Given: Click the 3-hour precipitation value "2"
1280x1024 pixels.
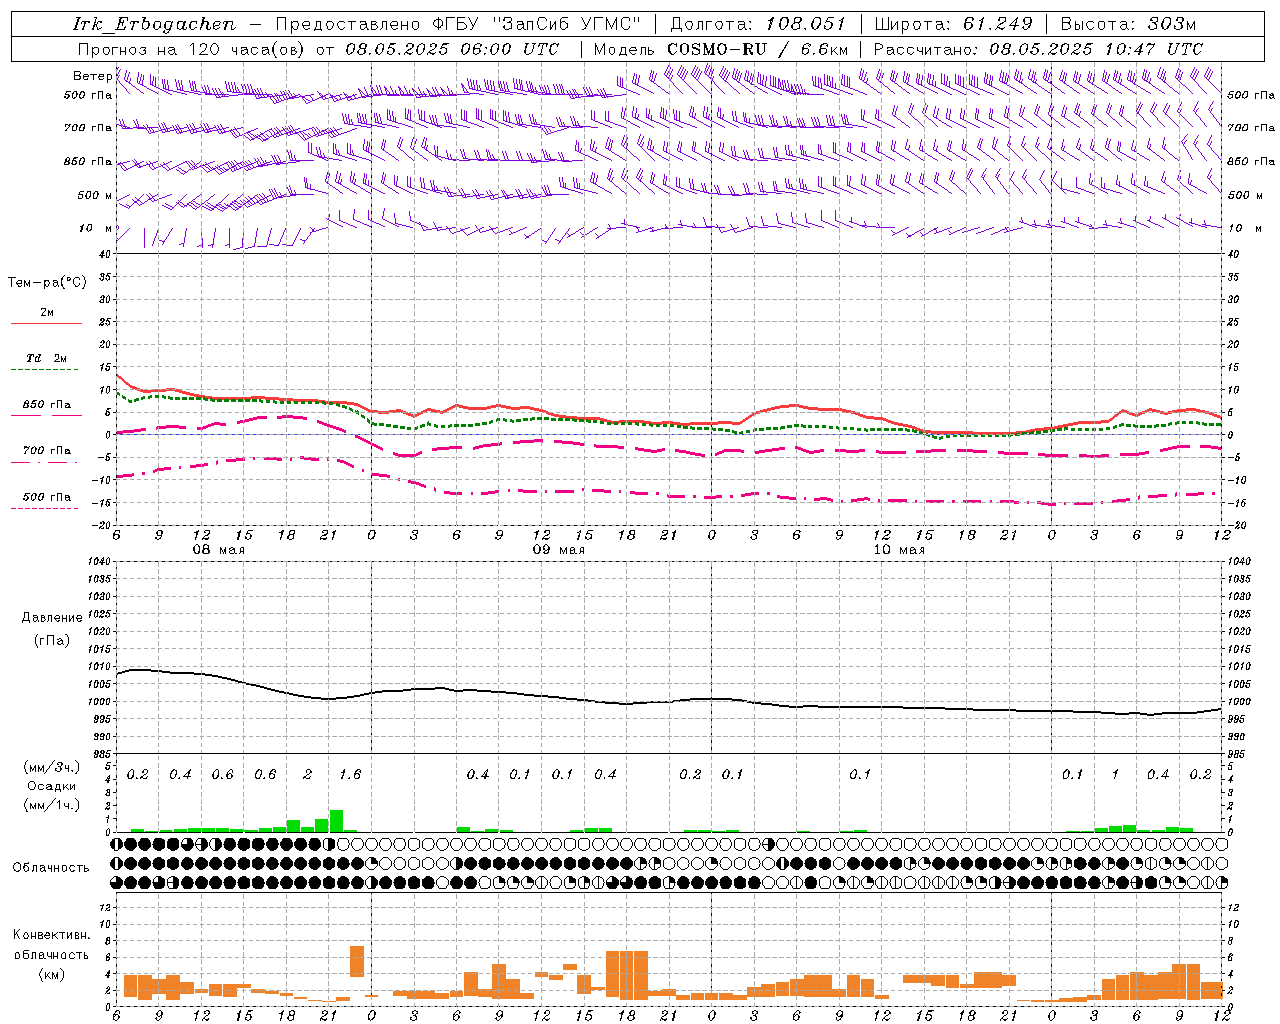Looking at the screenshot, I should [x=307, y=774].
